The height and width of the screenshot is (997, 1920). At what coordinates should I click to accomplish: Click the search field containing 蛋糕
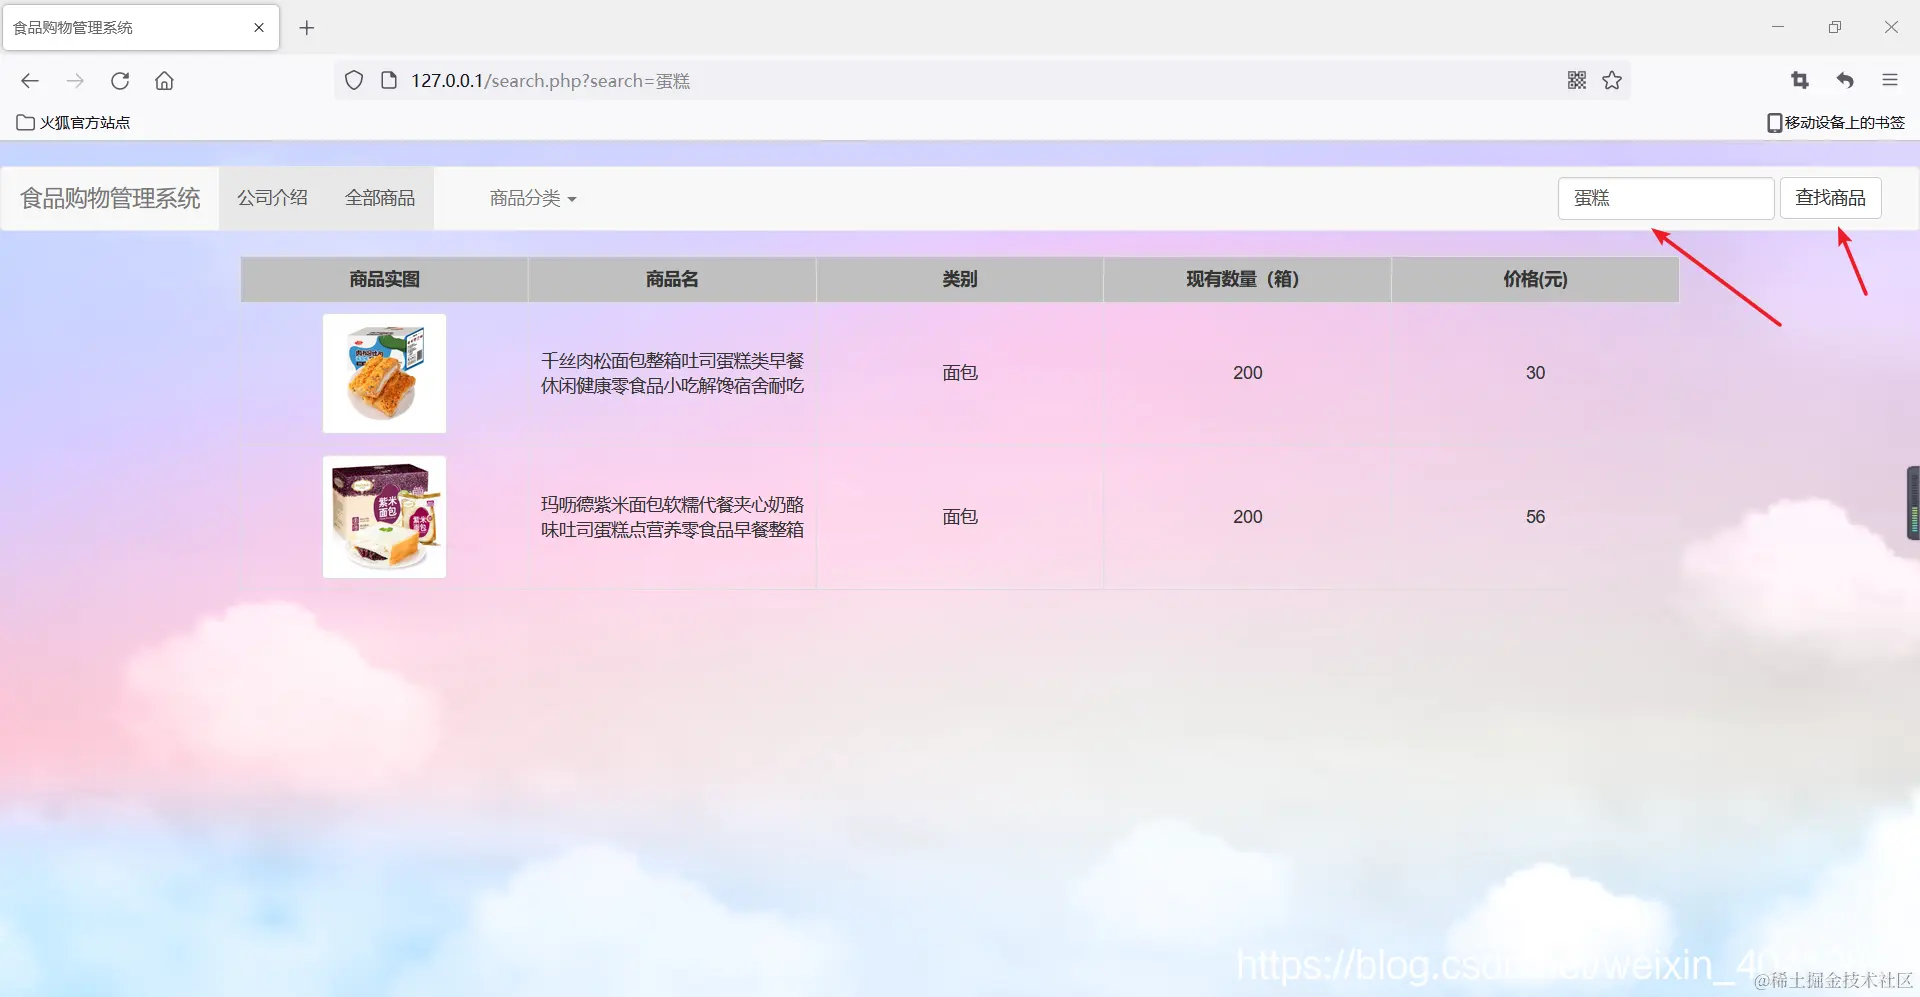pos(1665,198)
